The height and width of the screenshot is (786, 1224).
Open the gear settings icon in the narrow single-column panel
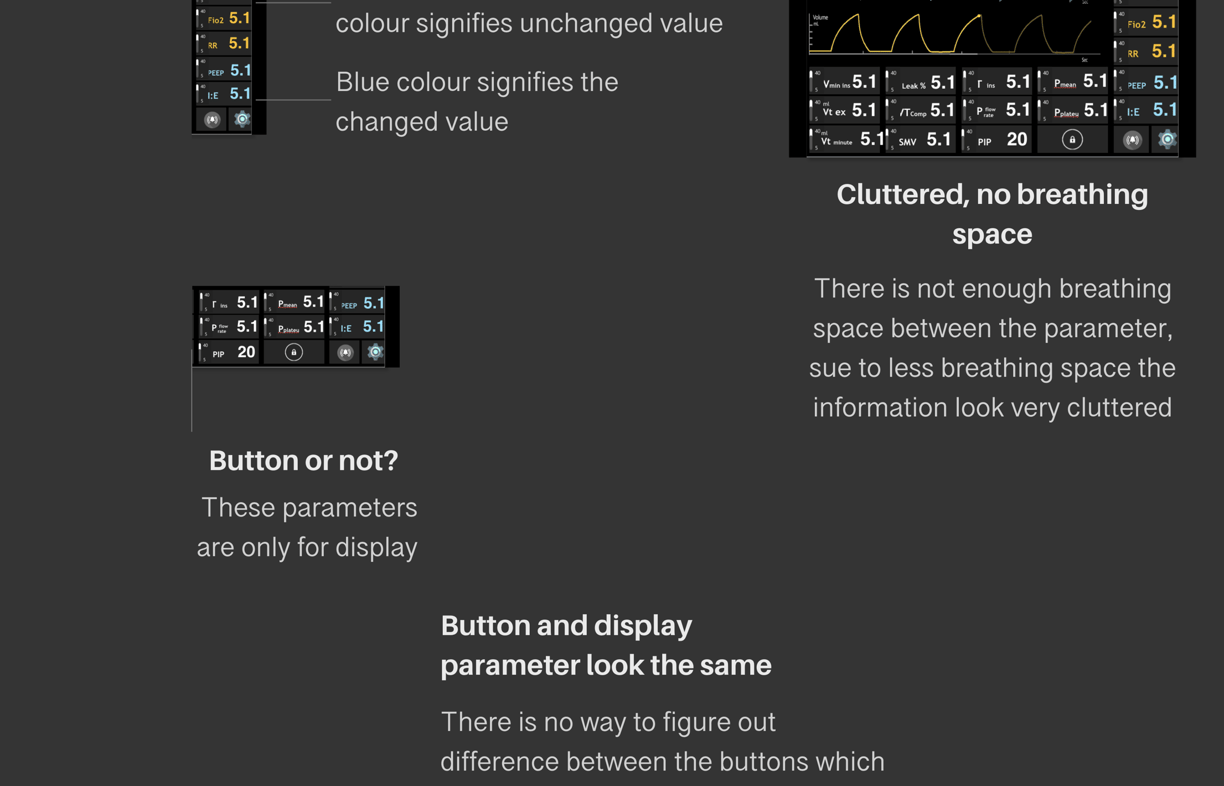point(242,119)
